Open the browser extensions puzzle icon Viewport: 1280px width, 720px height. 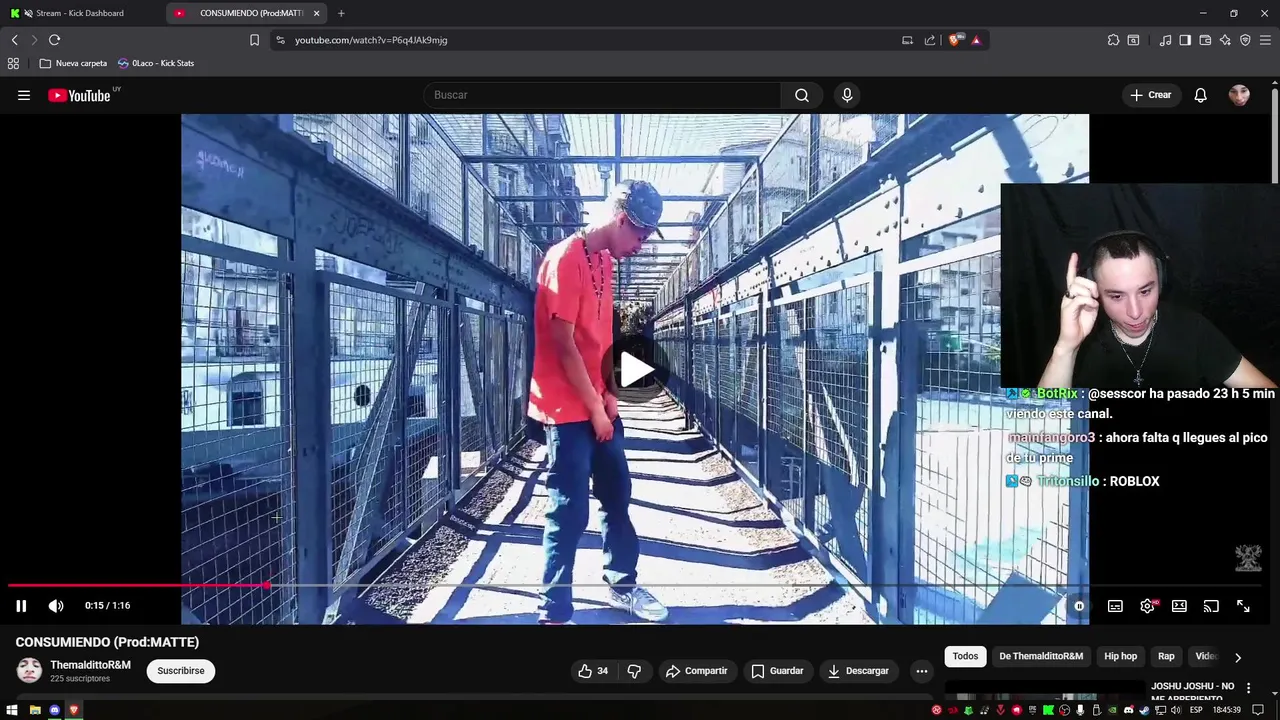pos(1113,40)
